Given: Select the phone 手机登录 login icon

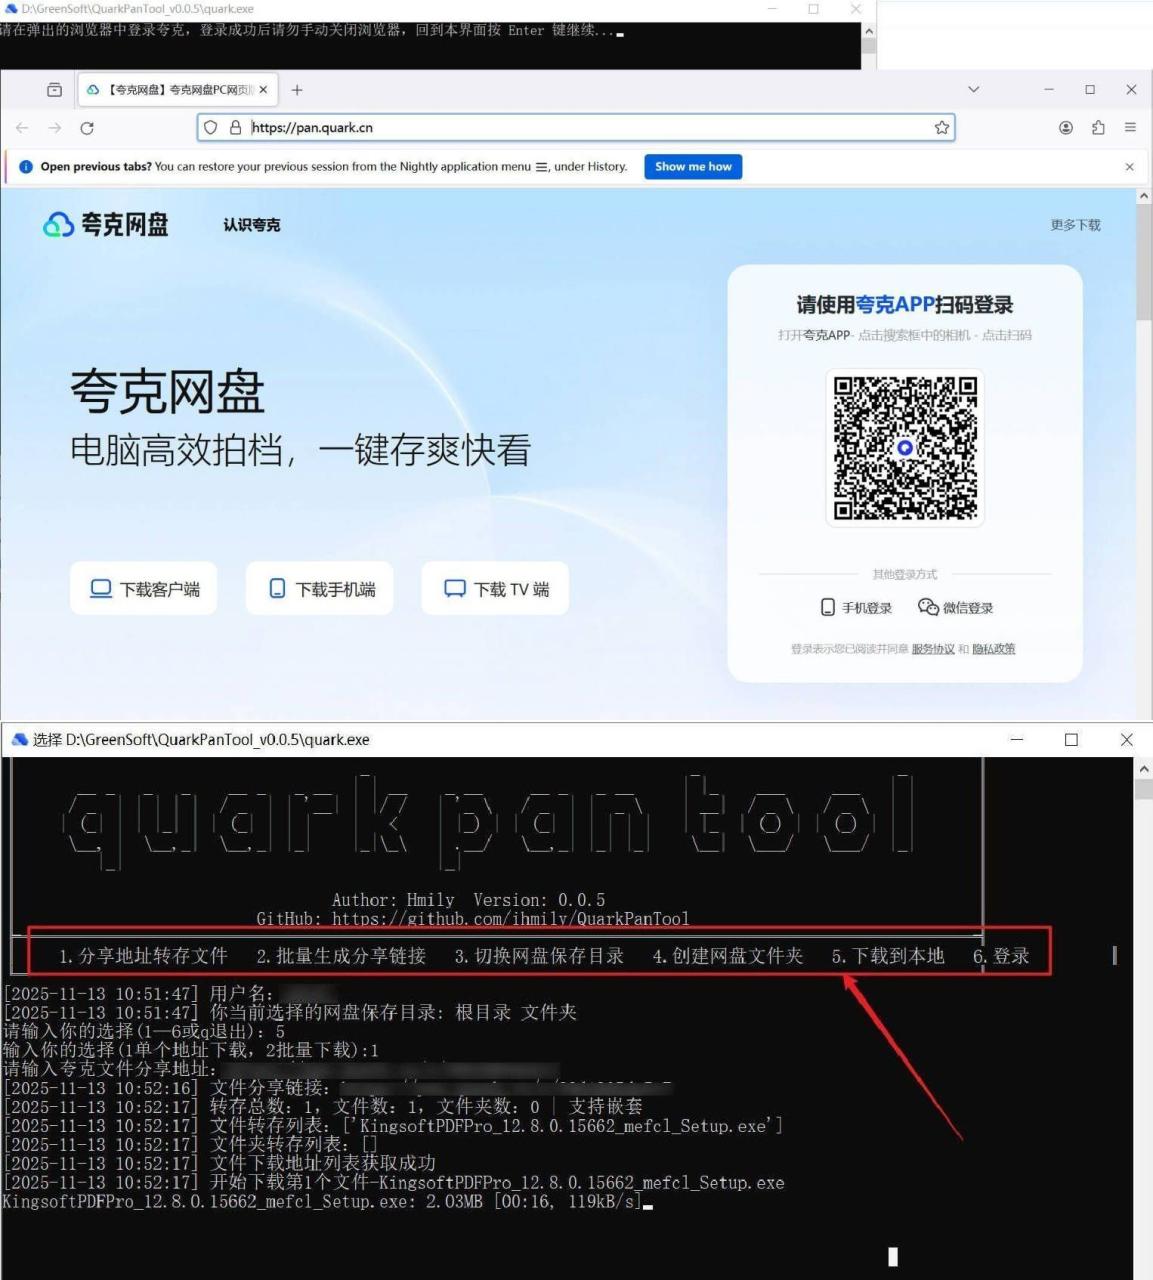Looking at the screenshot, I should click(x=827, y=606).
